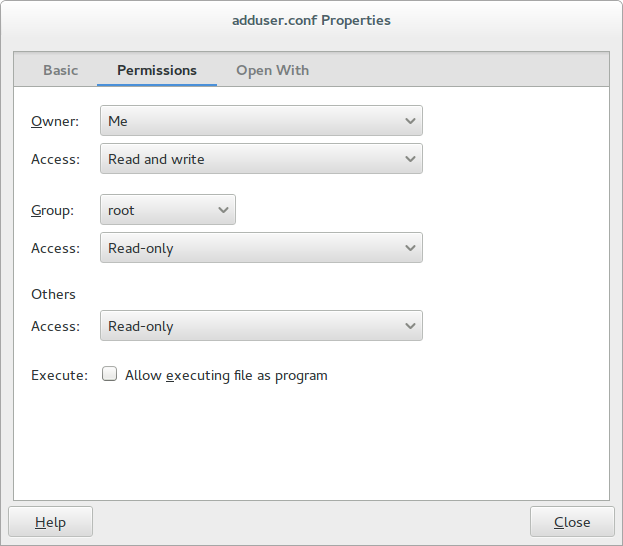623x546 pixels.
Task: Open the Owner dropdown showing Me
Action: tap(261, 120)
